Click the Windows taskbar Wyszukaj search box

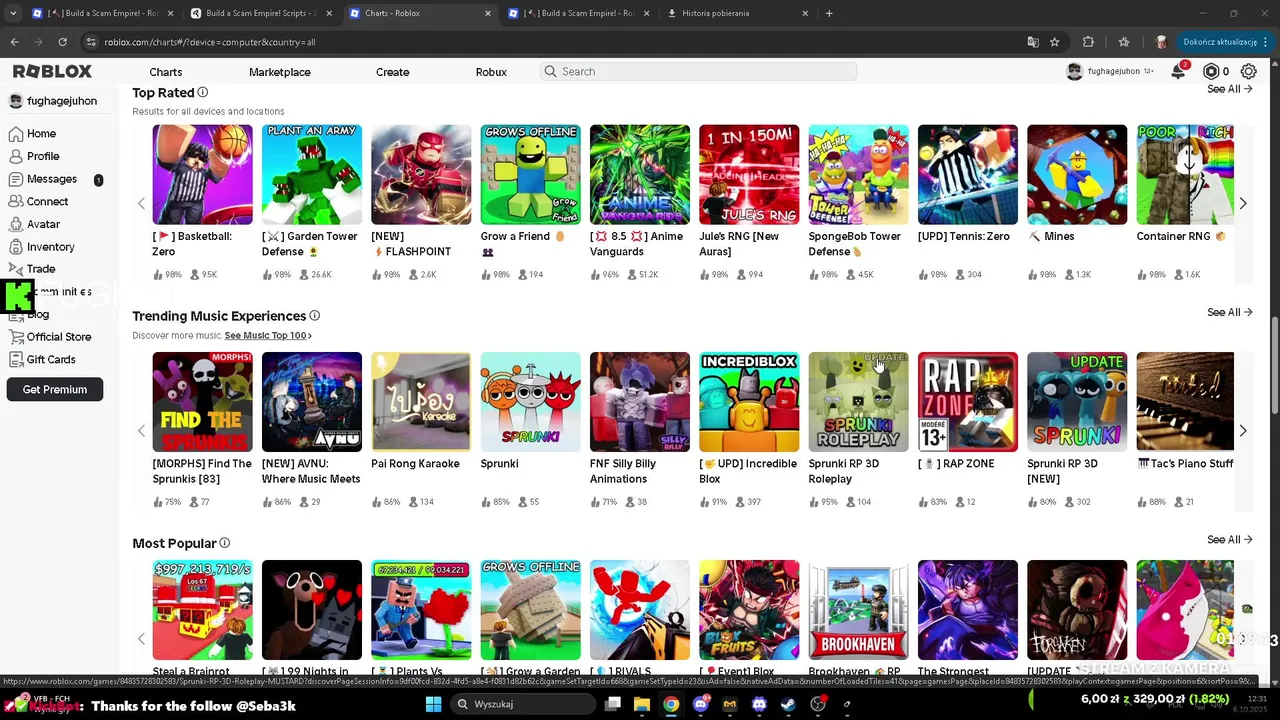click(521, 704)
